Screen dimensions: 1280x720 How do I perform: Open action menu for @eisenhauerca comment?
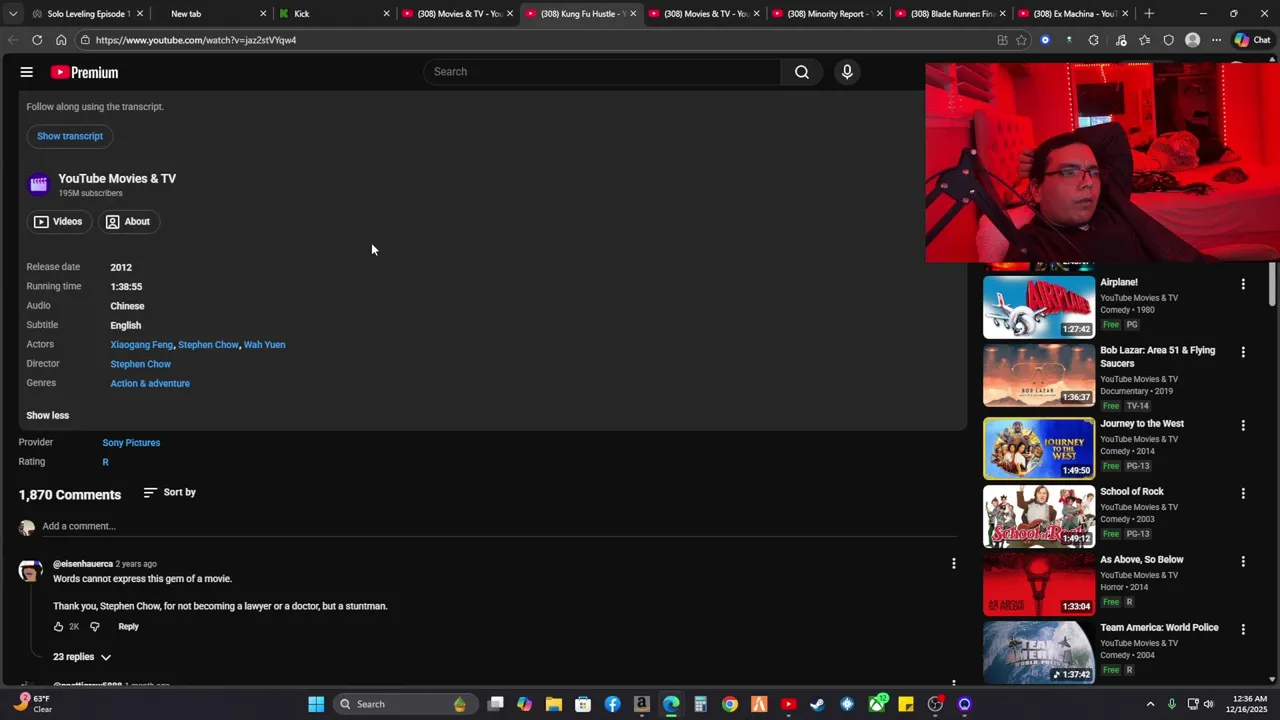click(x=954, y=564)
